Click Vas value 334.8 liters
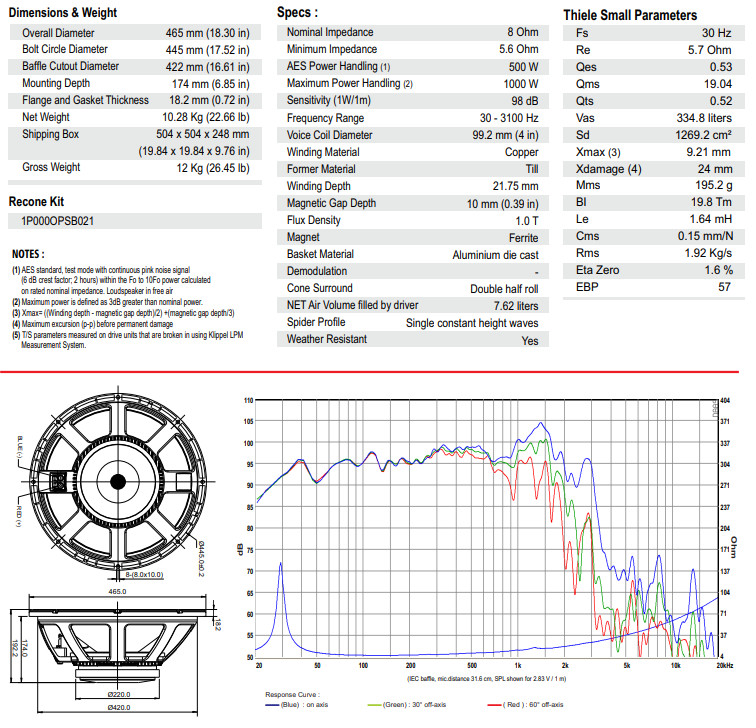The image size is (756, 728). click(x=704, y=118)
